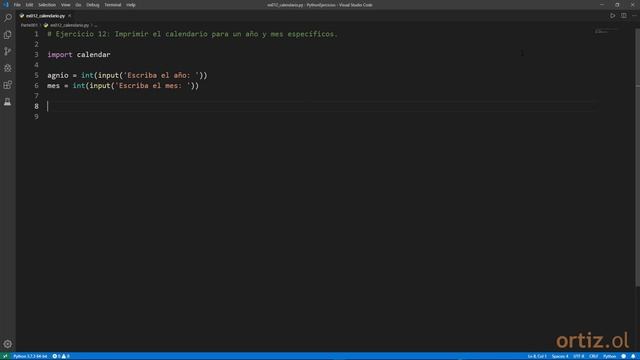Click the 'Escriba el año: ' string
Screen dimensions: 640x360
point(161,76)
